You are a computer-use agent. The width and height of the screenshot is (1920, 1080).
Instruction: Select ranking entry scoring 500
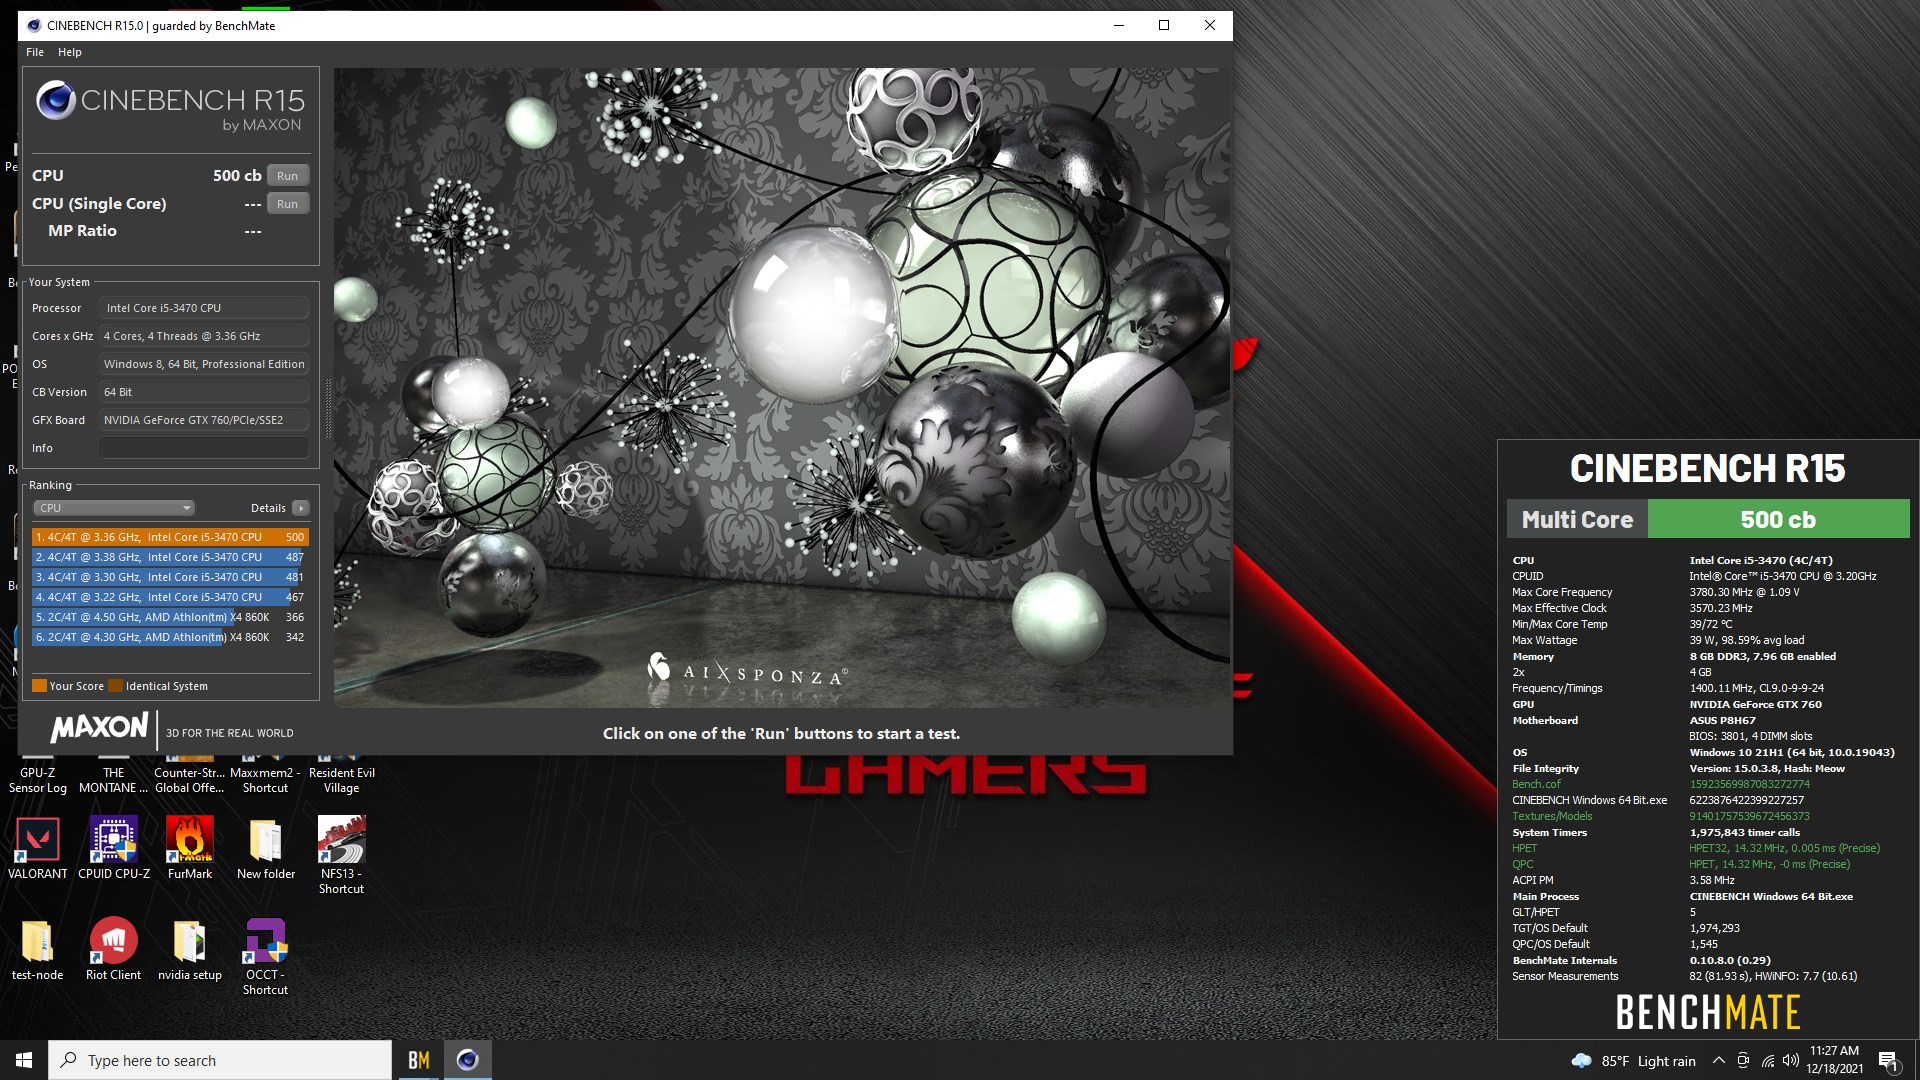tap(170, 537)
